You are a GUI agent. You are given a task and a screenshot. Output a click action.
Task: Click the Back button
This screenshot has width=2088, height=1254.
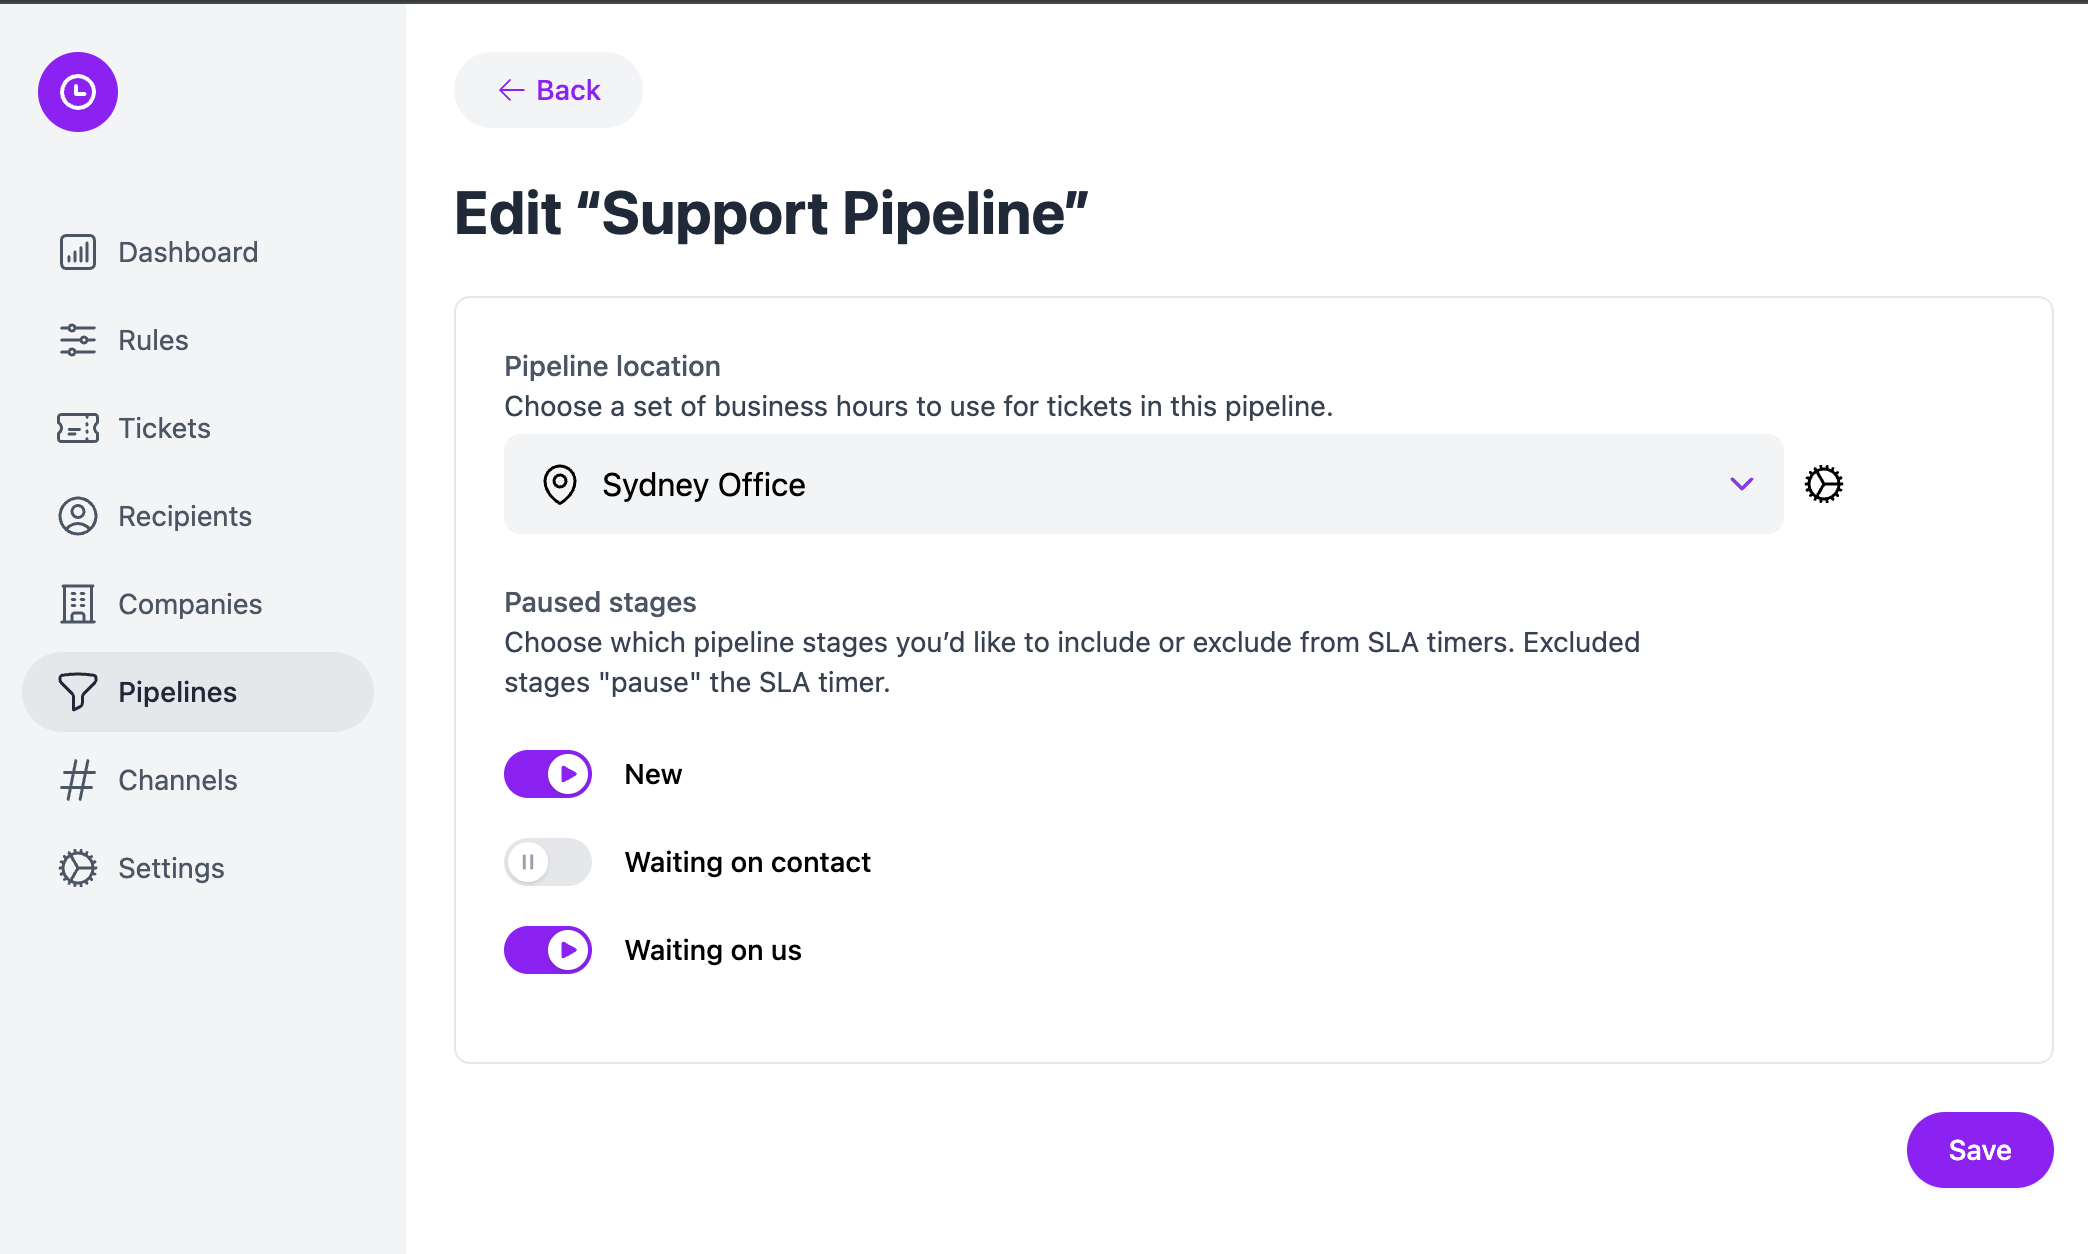pos(548,90)
